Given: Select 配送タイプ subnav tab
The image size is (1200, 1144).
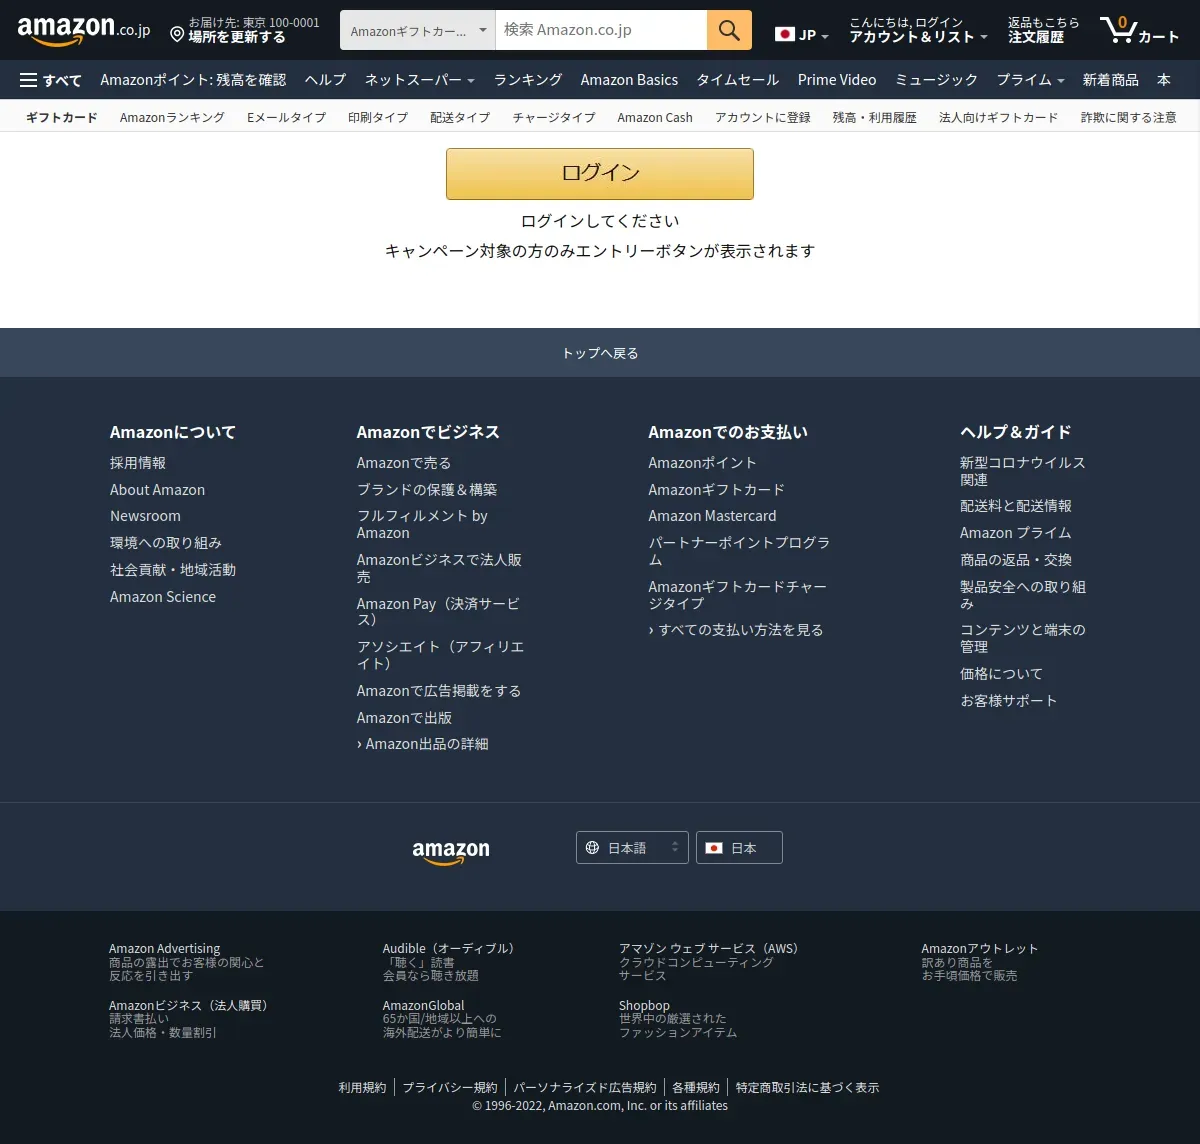Looking at the screenshot, I should 460,118.
